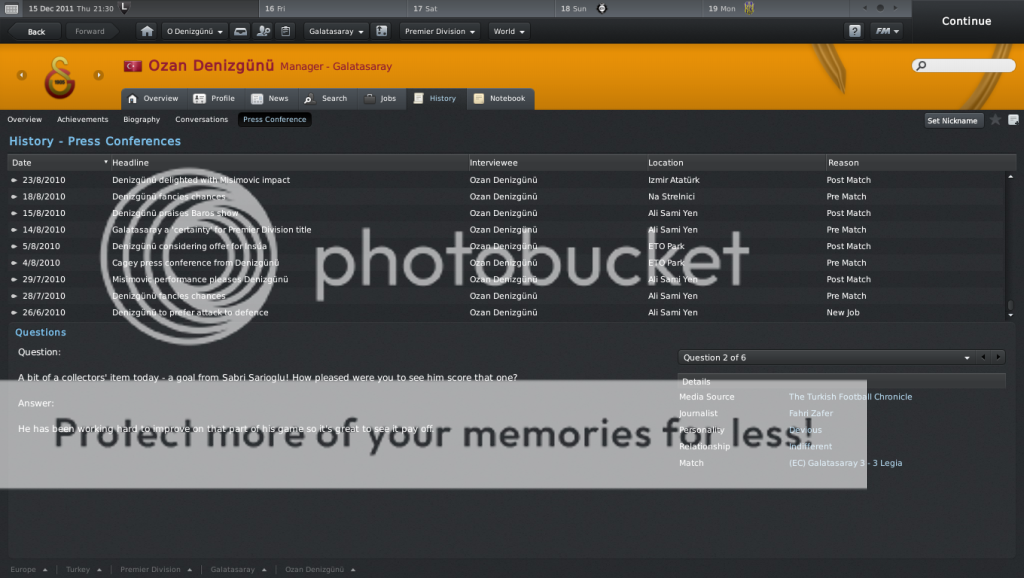Screen dimensions: 1024x578
Task: Switch to the Jobs tab
Action: tap(381, 99)
